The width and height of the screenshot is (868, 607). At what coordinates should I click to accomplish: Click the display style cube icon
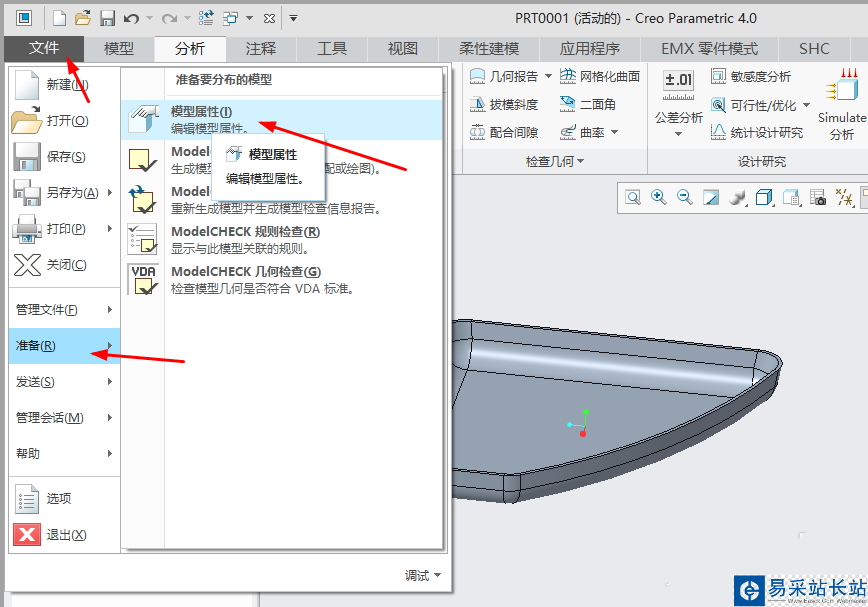pos(764,197)
